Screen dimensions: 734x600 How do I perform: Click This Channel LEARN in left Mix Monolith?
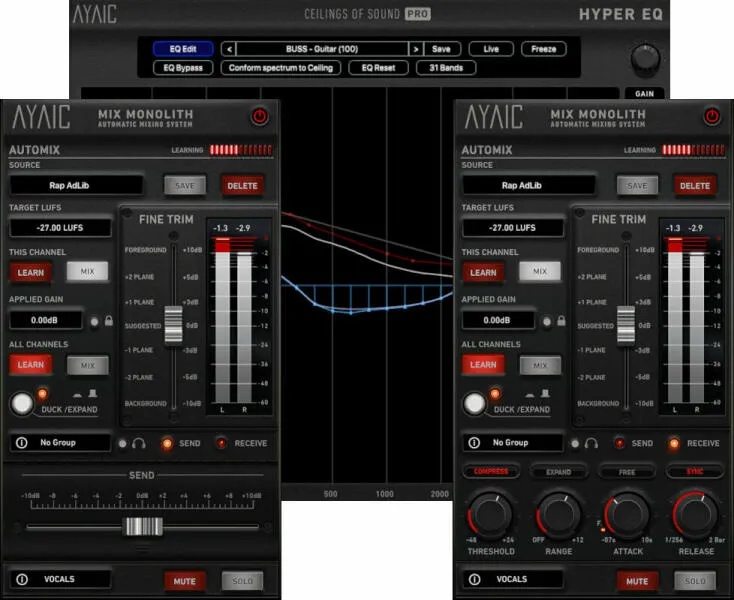(31, 272)
